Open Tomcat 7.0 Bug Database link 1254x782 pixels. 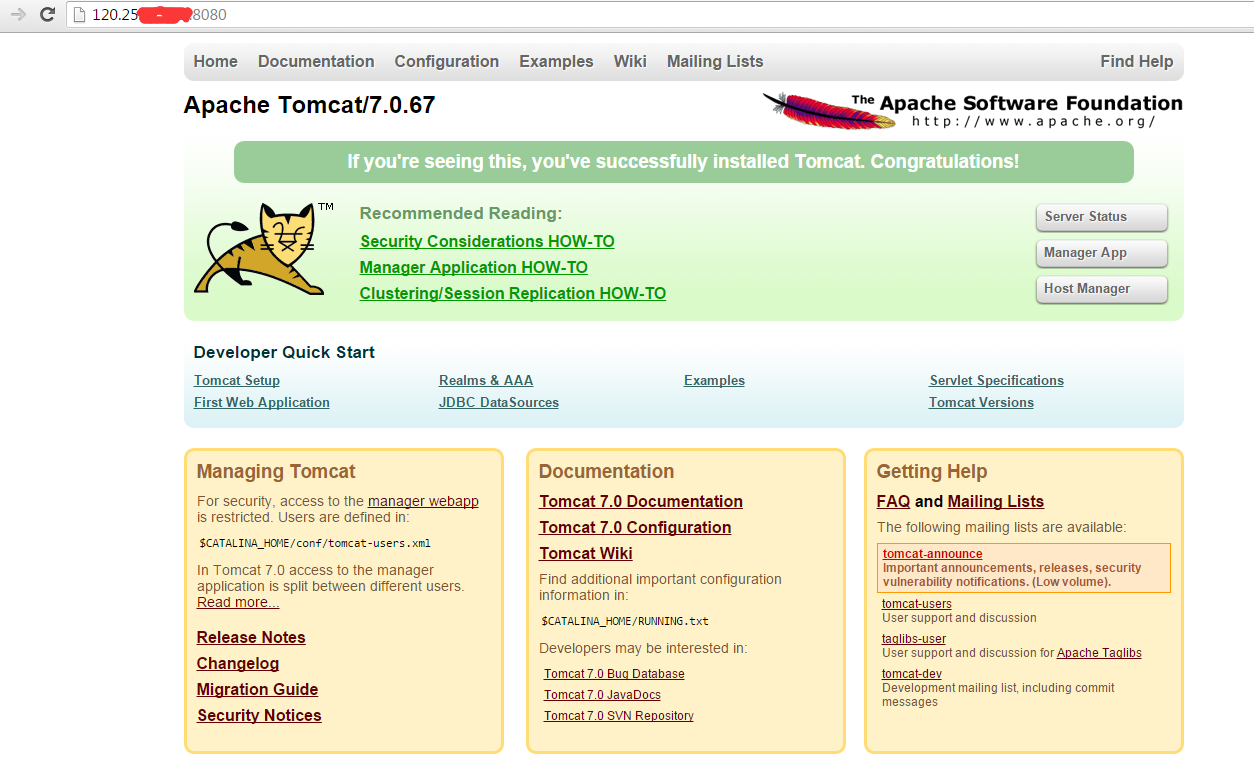(x=614, y=674)
